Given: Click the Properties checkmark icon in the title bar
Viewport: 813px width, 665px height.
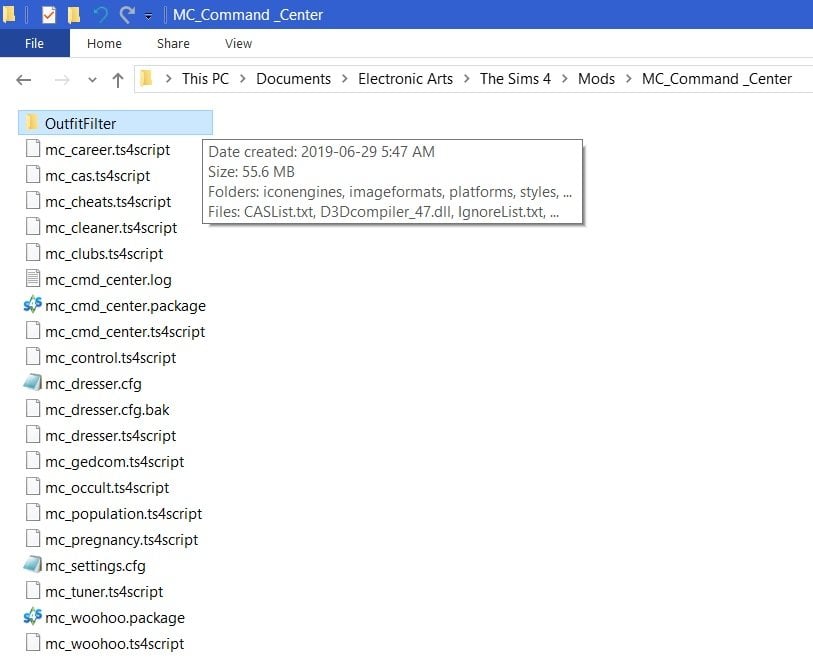Looking at the screenshot, I should [x=48, y=15].
